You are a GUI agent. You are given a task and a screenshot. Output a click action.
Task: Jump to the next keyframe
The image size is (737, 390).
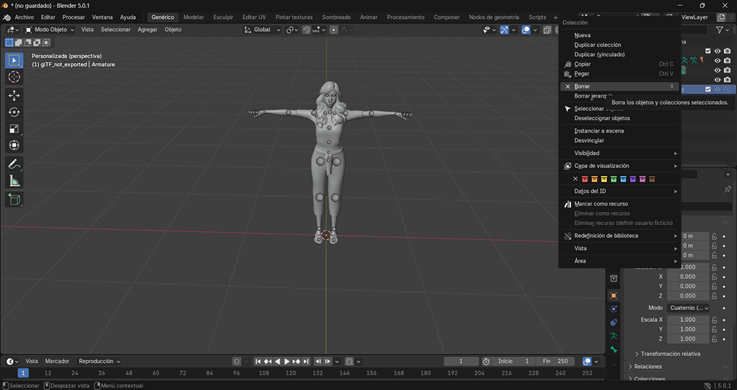point(297,361)
